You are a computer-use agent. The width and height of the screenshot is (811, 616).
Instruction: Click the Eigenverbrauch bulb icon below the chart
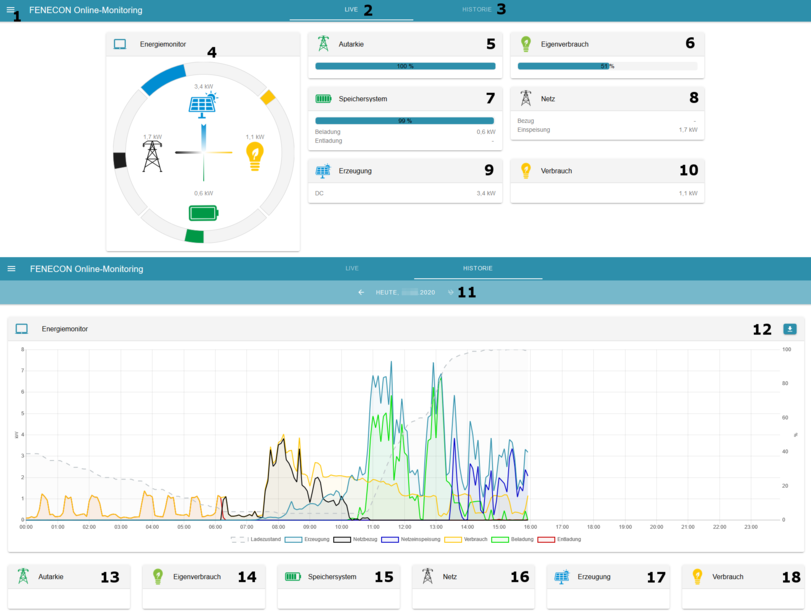point(158,576)
